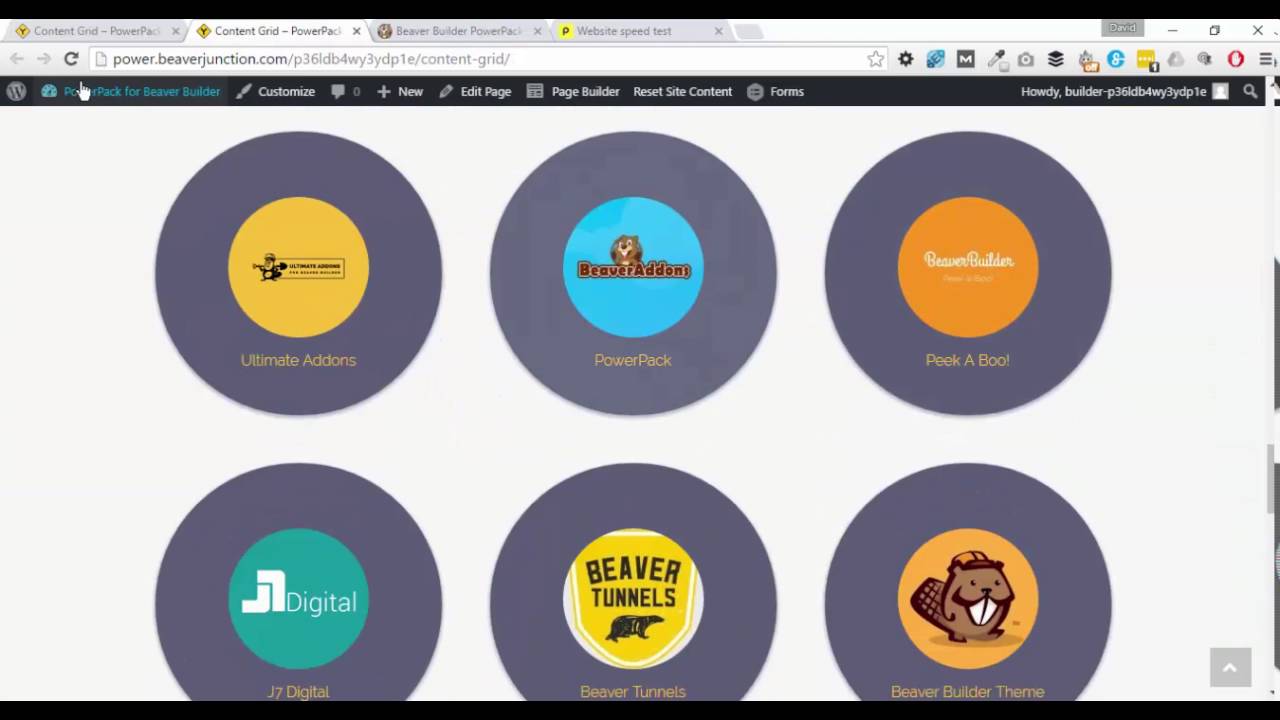Screen dimensions: 1280x720
Task: Launch Page Builder from admin bar
Action: pyautogui.click(x=574, y=91)
